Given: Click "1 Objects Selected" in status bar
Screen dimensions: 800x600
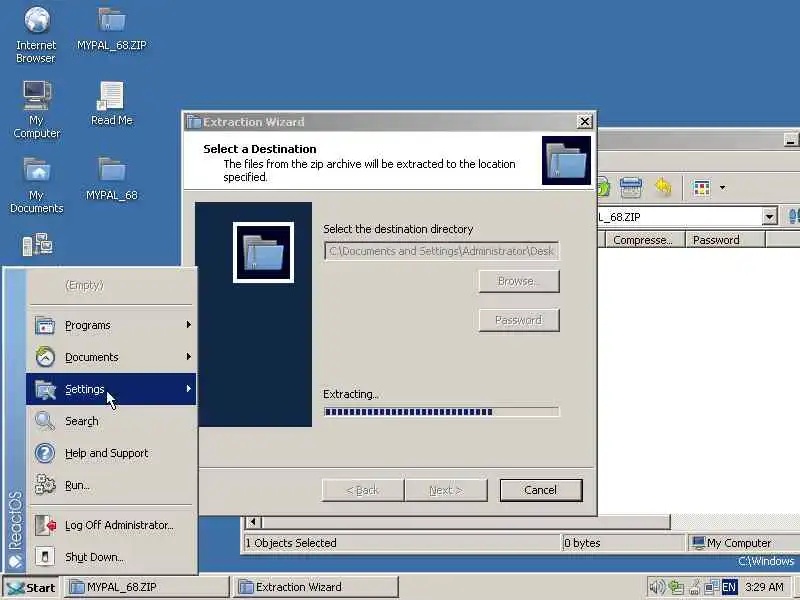Looking at the screenshot, I should (x=291, y=543).
